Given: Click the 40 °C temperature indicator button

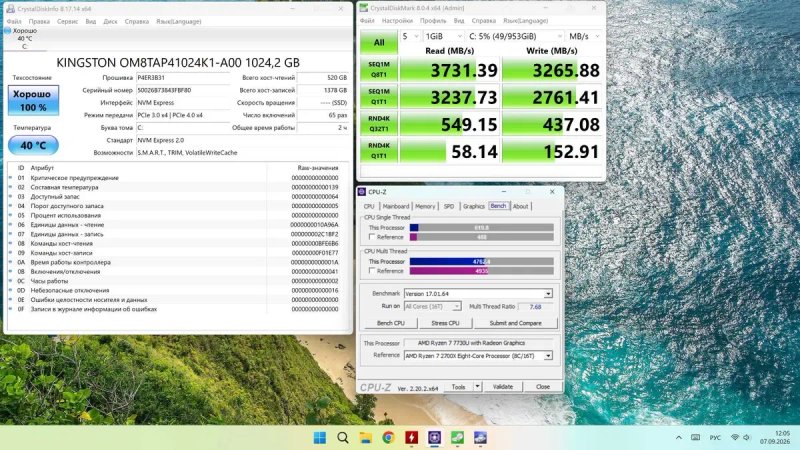Looking at the screenshot, I should tap(33, 145).
